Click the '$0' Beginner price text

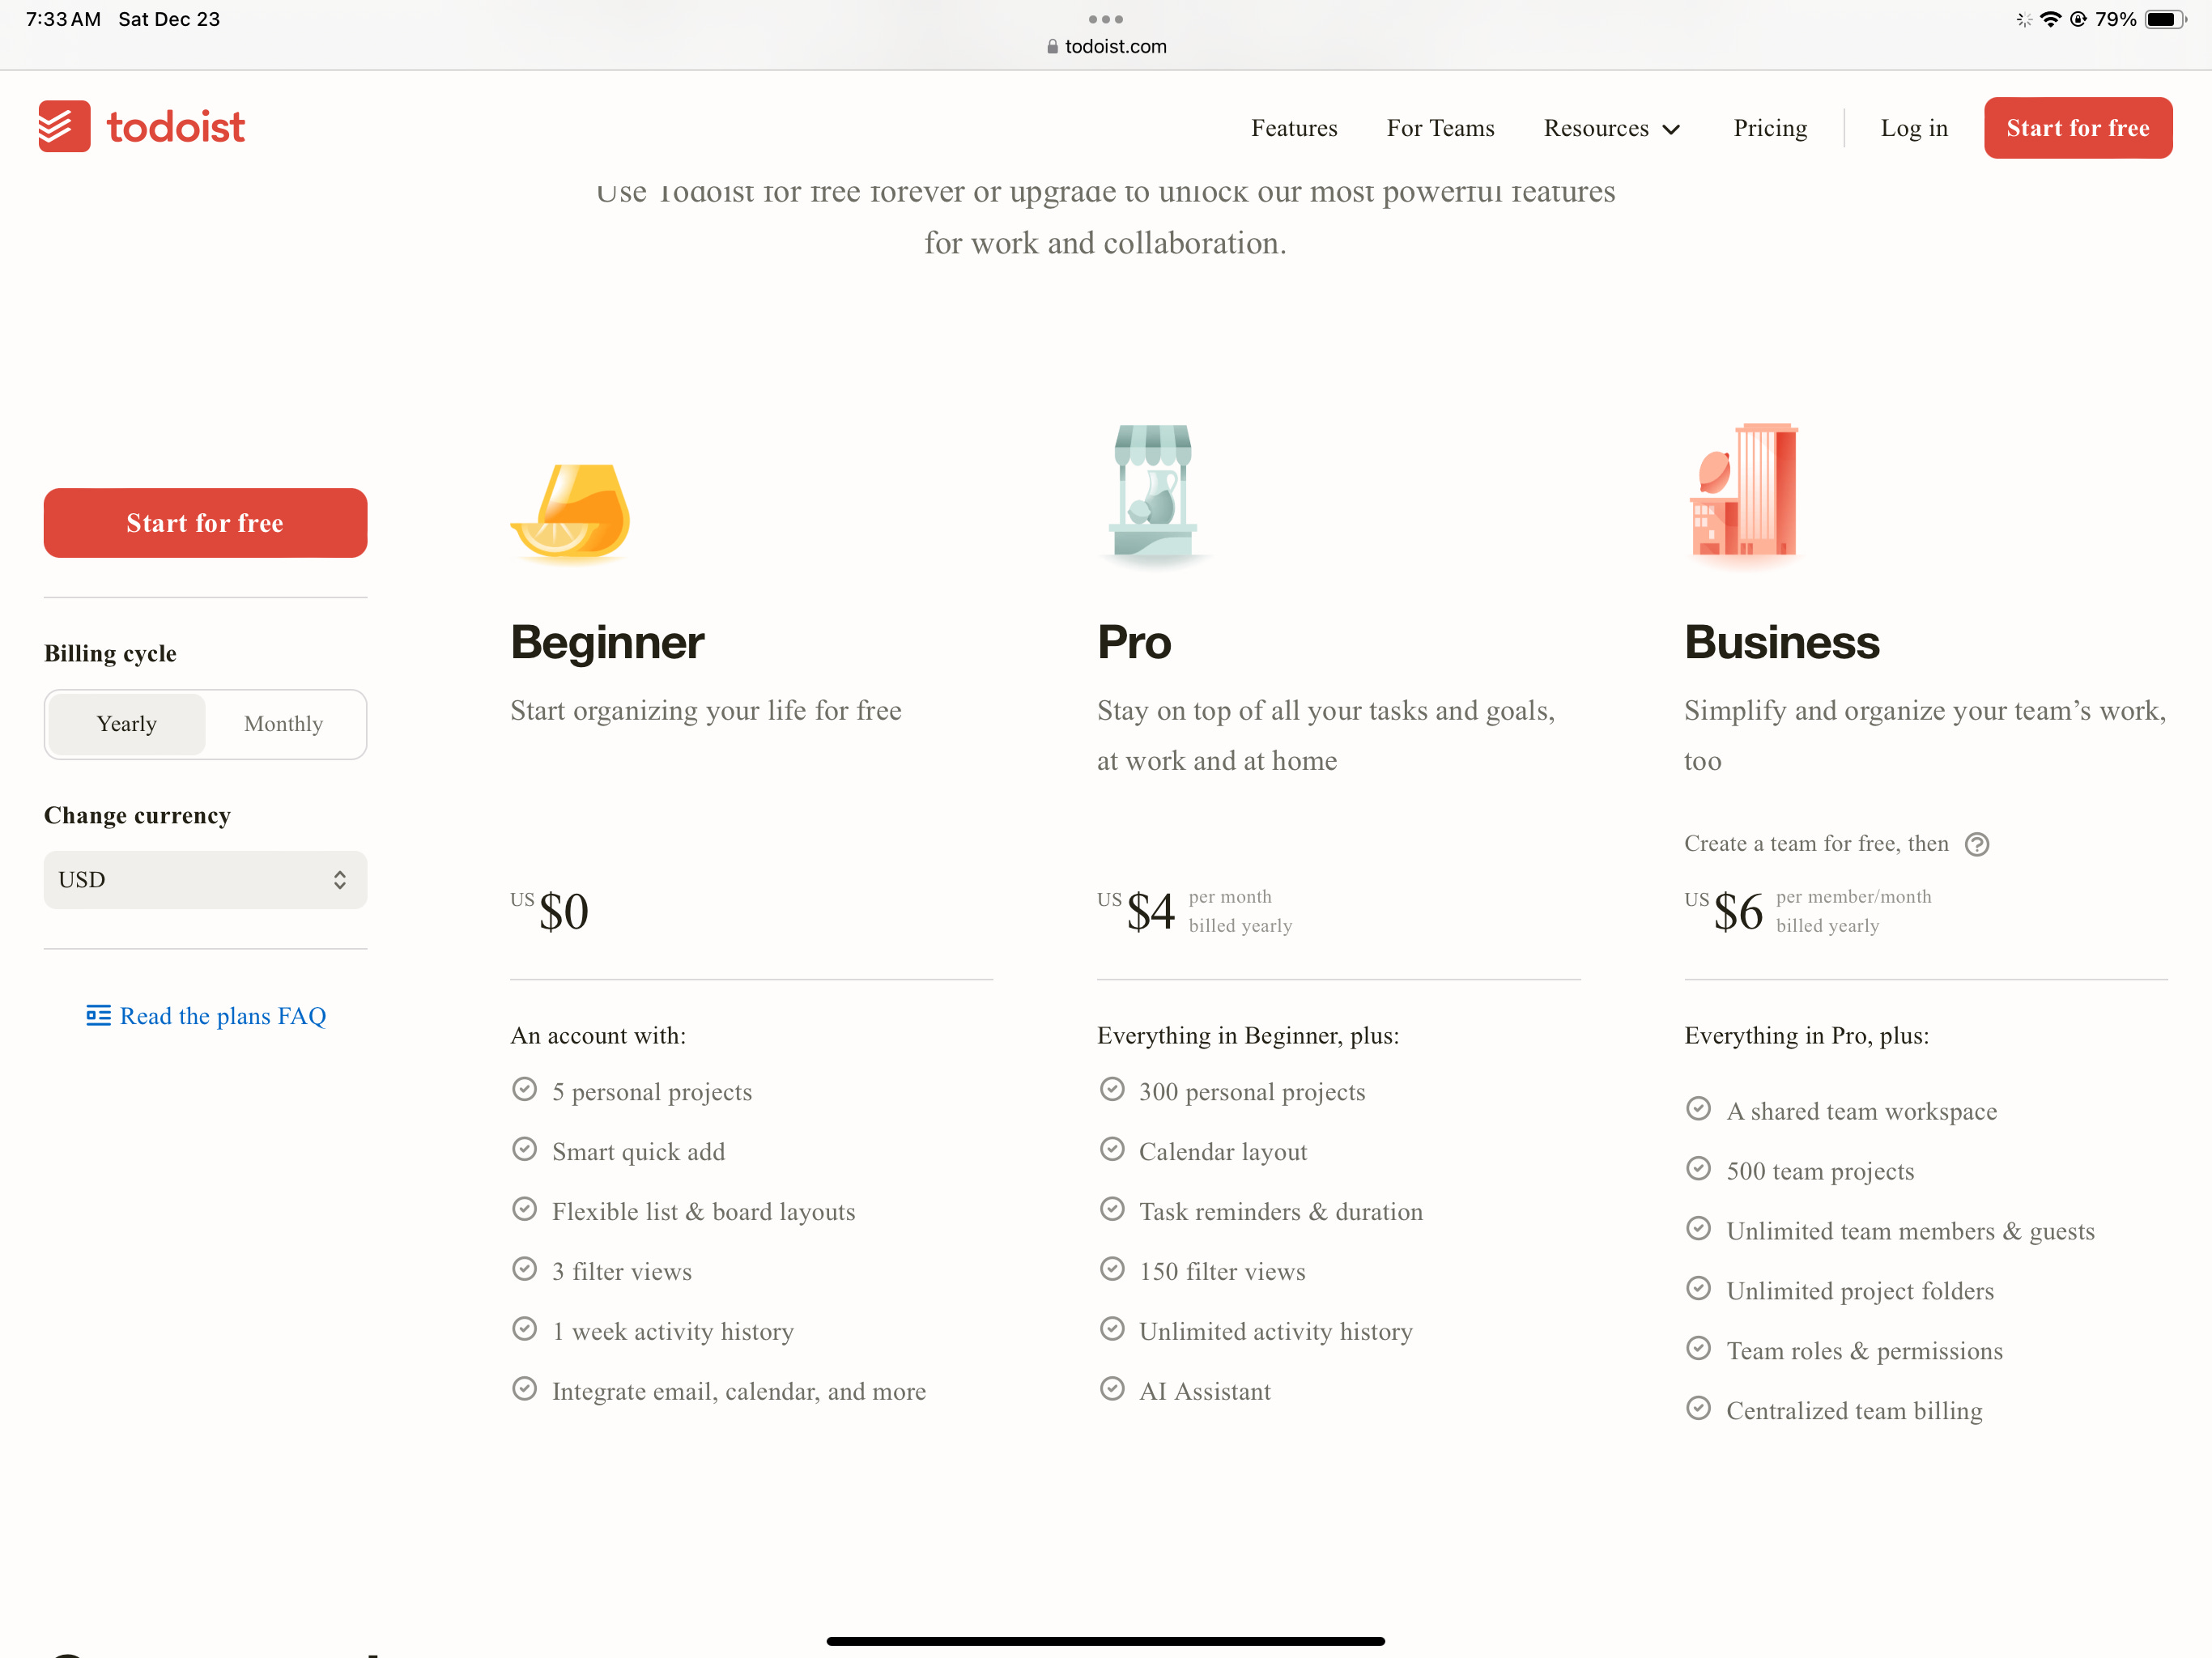[x=563, y=911]
